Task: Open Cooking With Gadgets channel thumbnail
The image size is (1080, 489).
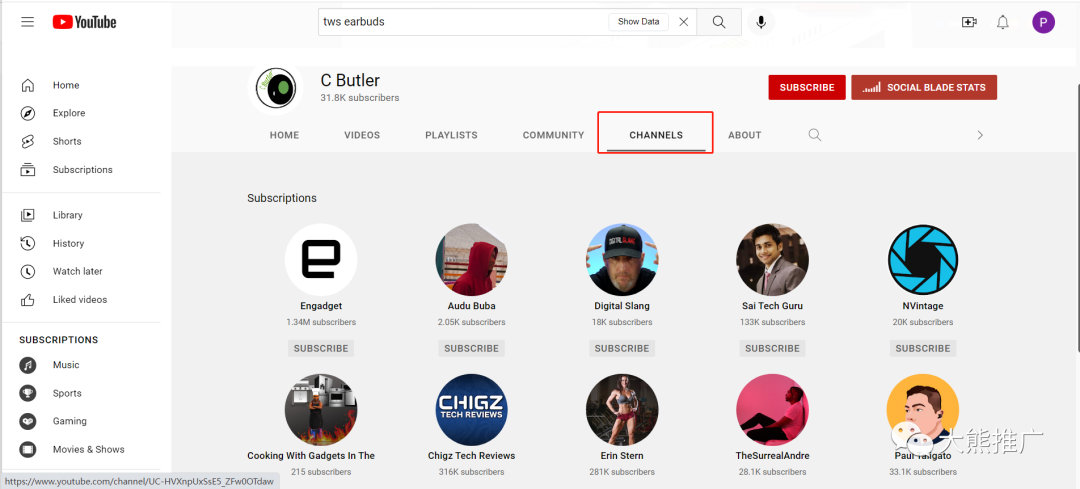Action: click(321, 410)
